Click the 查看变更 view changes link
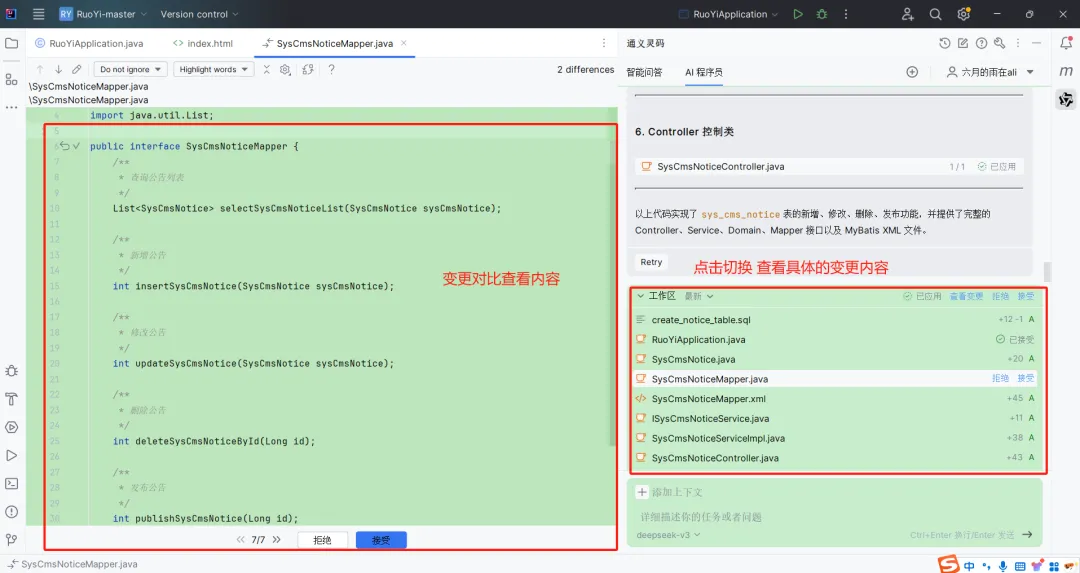The height and width of the screenshot is (573, 1080). (966, 296)
